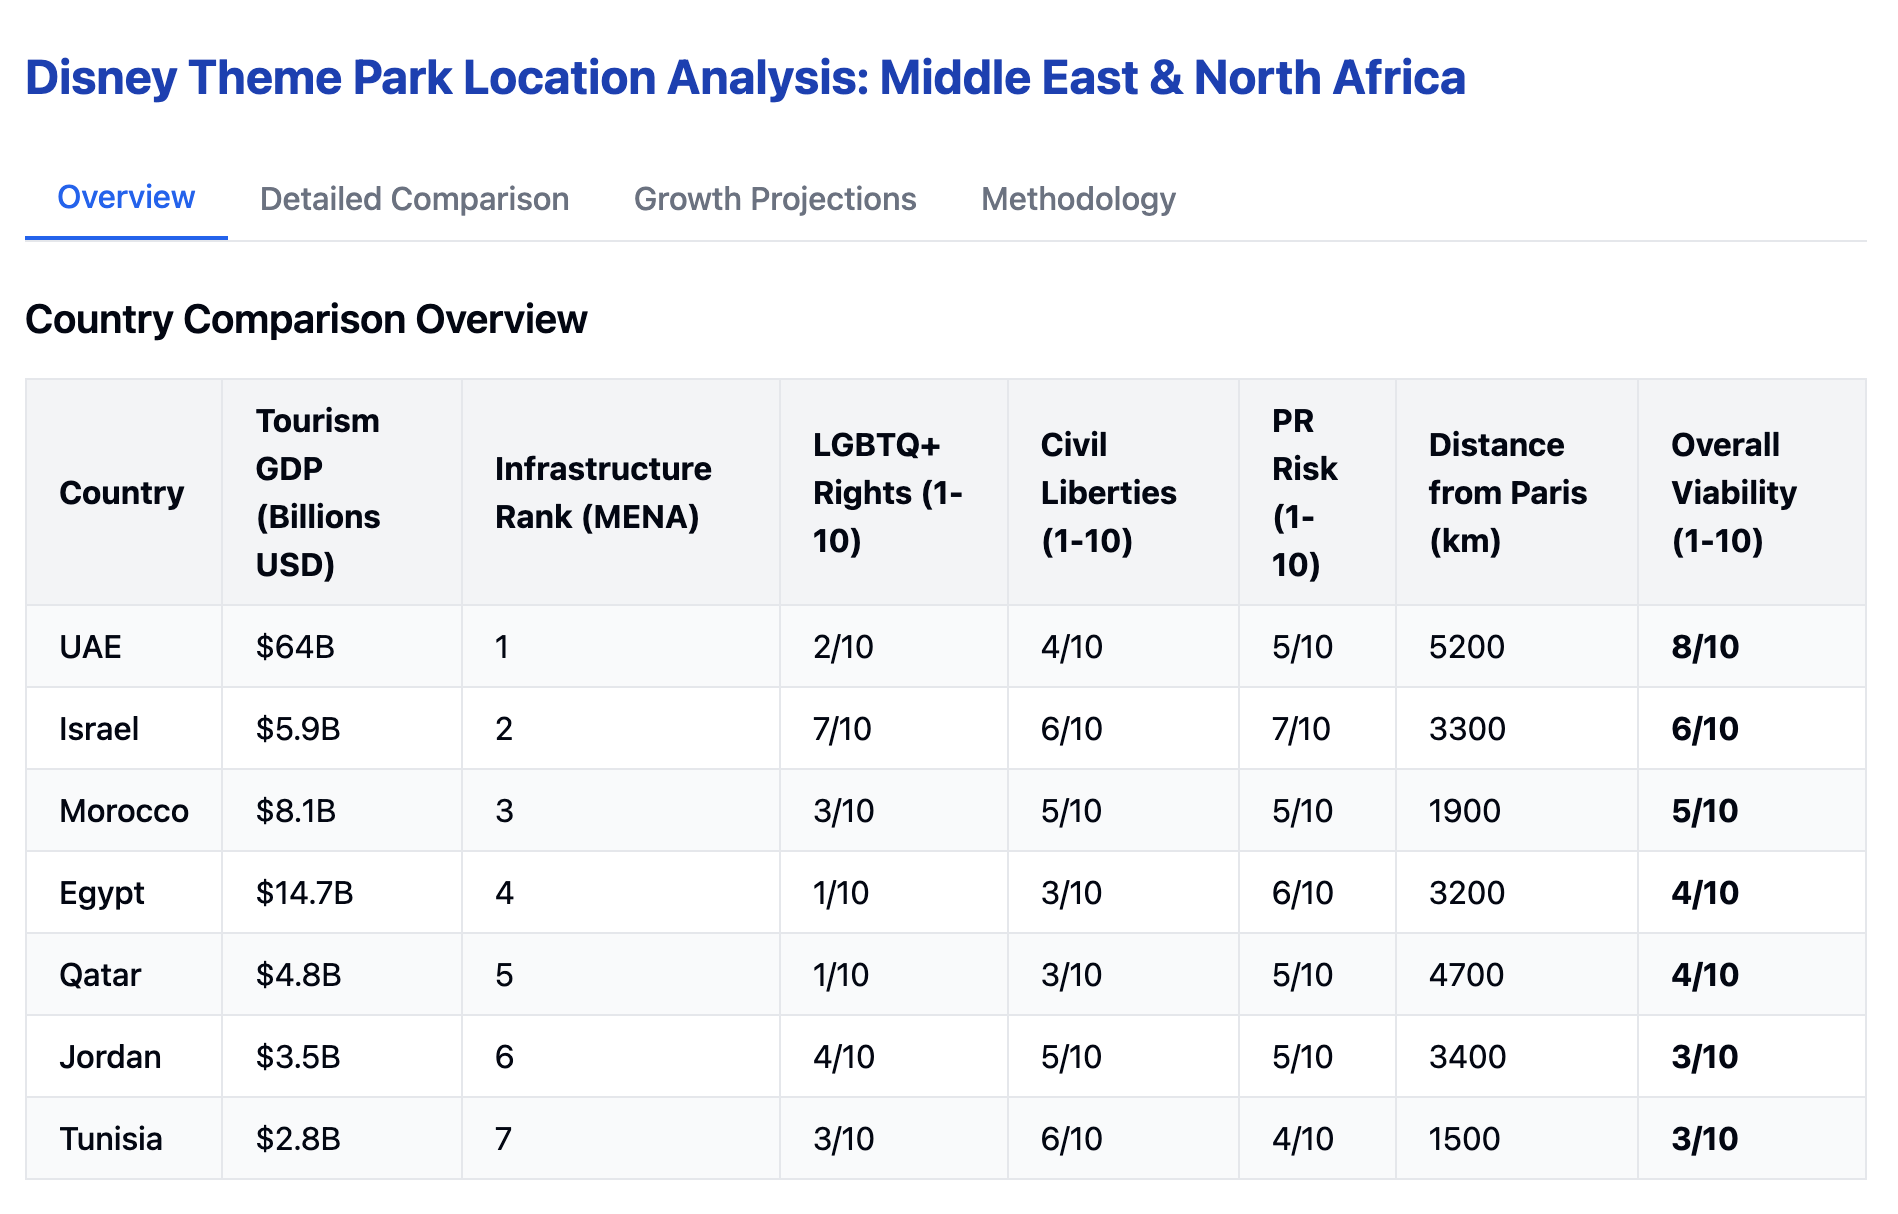The image size is (1898, 1214).
Task: Click Jordan's 3400 km distance cell
Action: 1466,1057
